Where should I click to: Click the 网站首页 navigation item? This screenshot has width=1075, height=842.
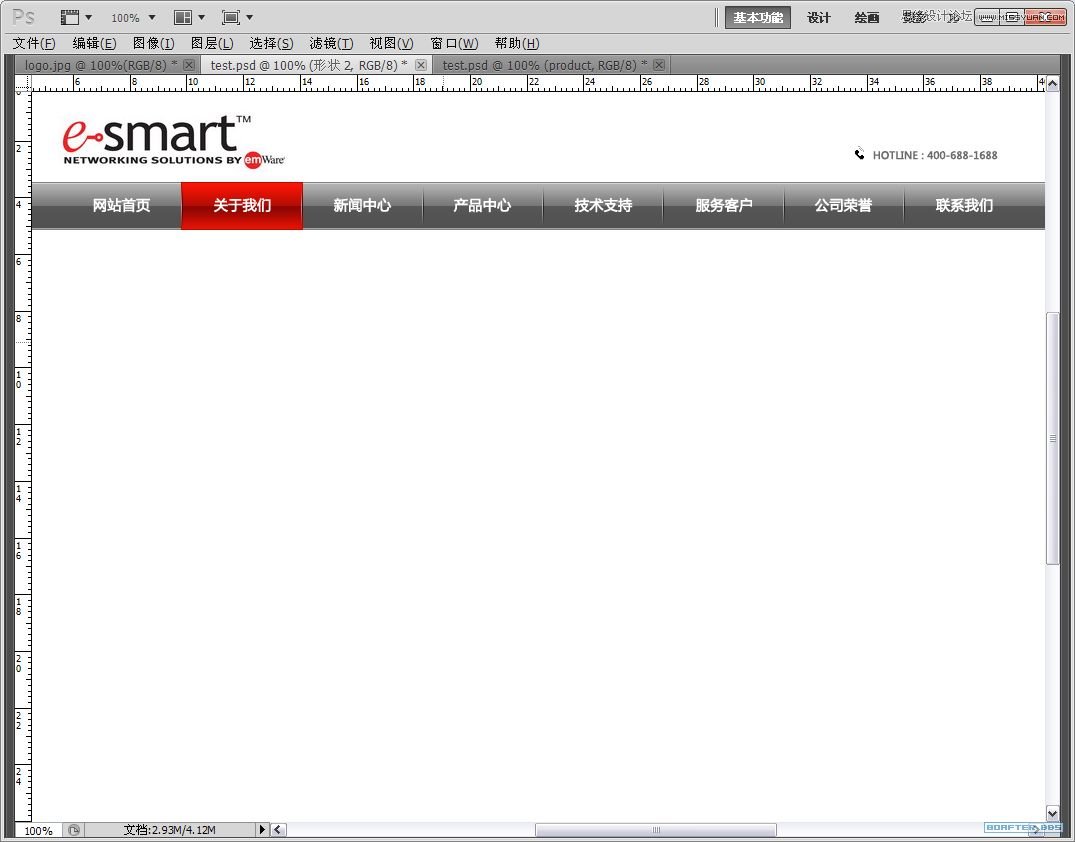(121, 206)
